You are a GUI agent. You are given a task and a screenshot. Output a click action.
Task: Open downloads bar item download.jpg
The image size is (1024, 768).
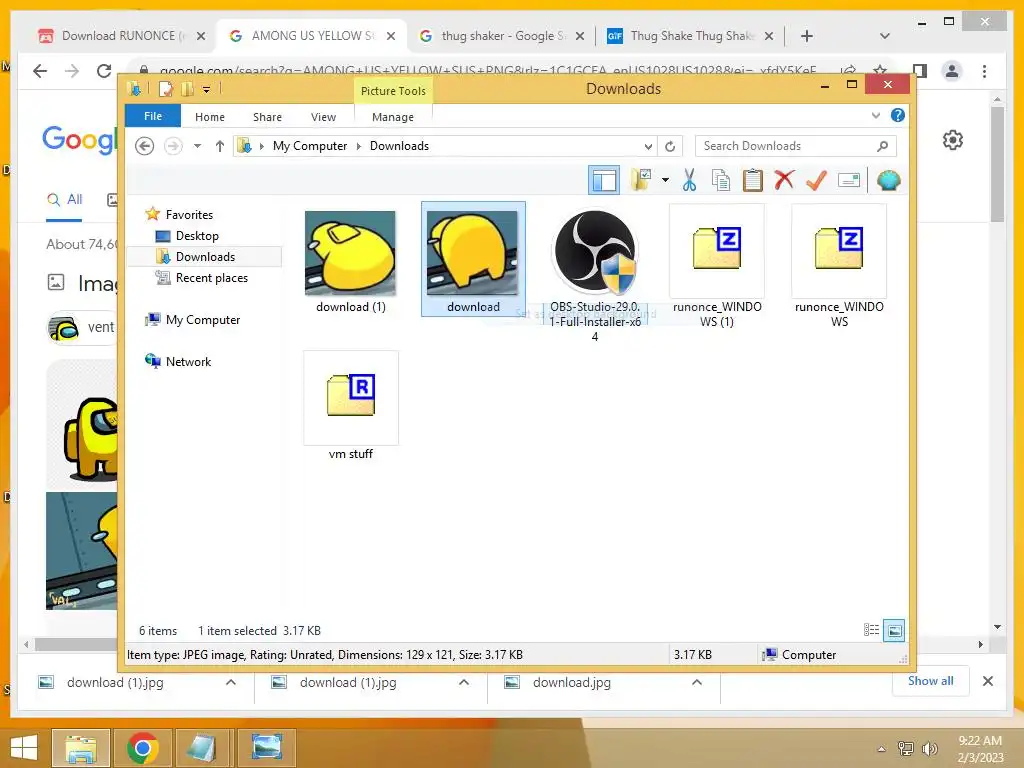pyautogui.click(x=571, y=682)
